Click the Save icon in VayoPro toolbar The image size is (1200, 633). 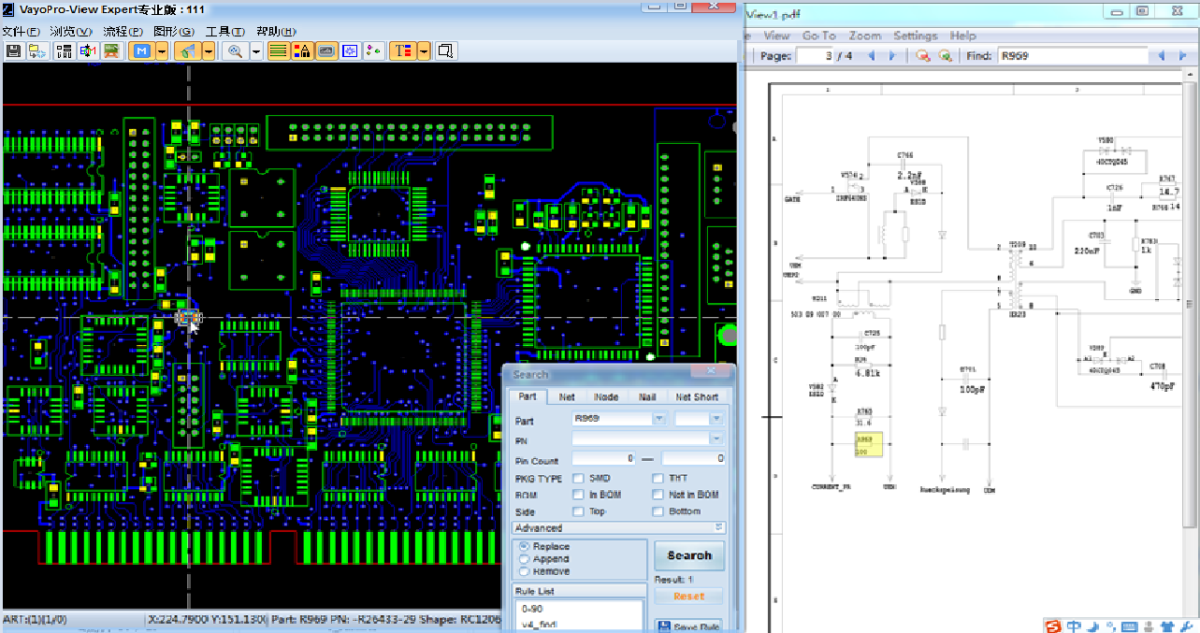click(x=14, y=51)
